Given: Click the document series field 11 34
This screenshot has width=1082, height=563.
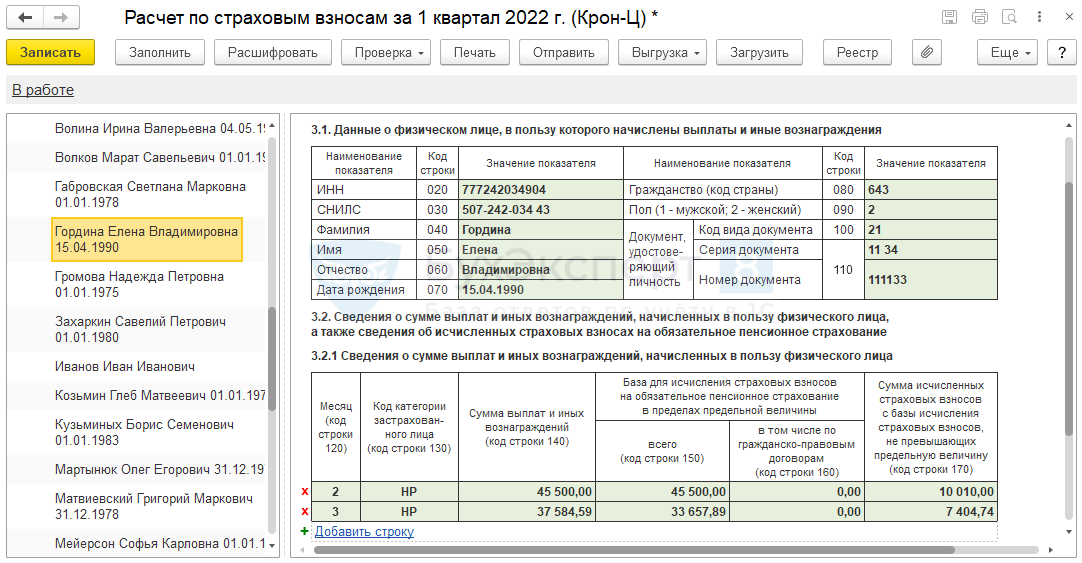Looking at the screenshot, I should point(931,250).
